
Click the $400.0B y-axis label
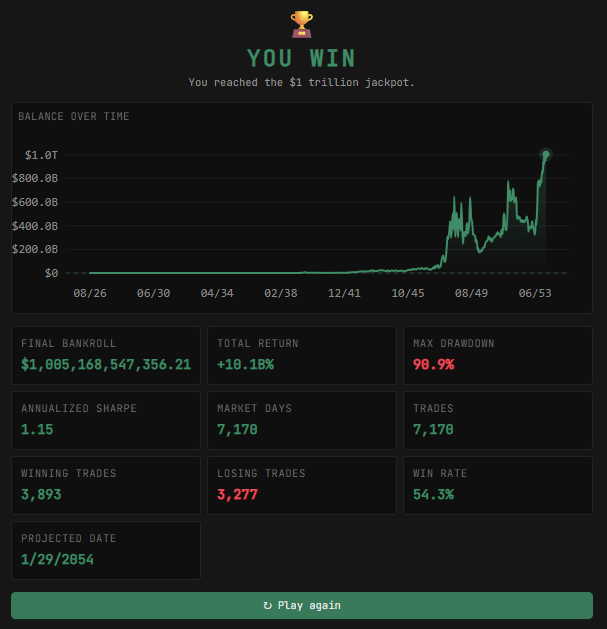click(x=35, y=226)
